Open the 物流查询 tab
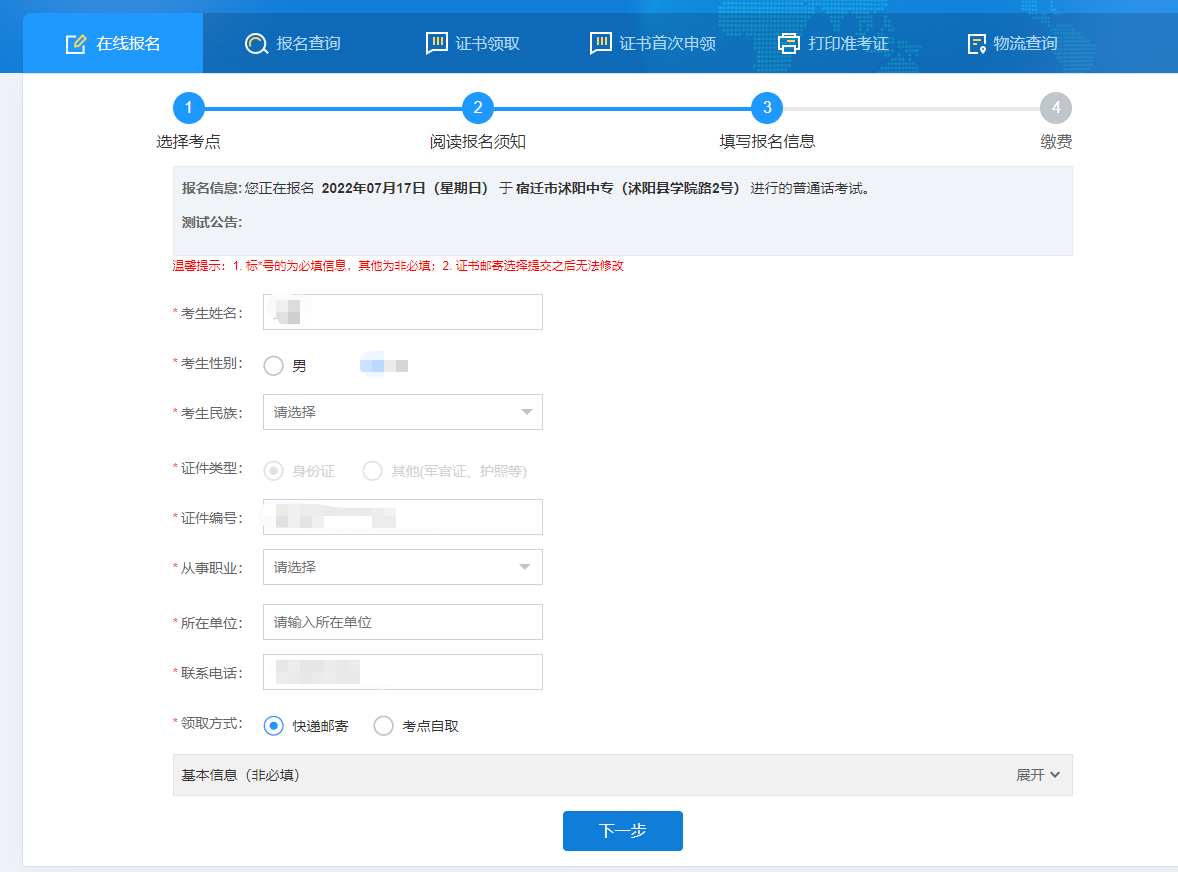The width and height of the screenshot is (1178, 872). tap(1025, 44)
